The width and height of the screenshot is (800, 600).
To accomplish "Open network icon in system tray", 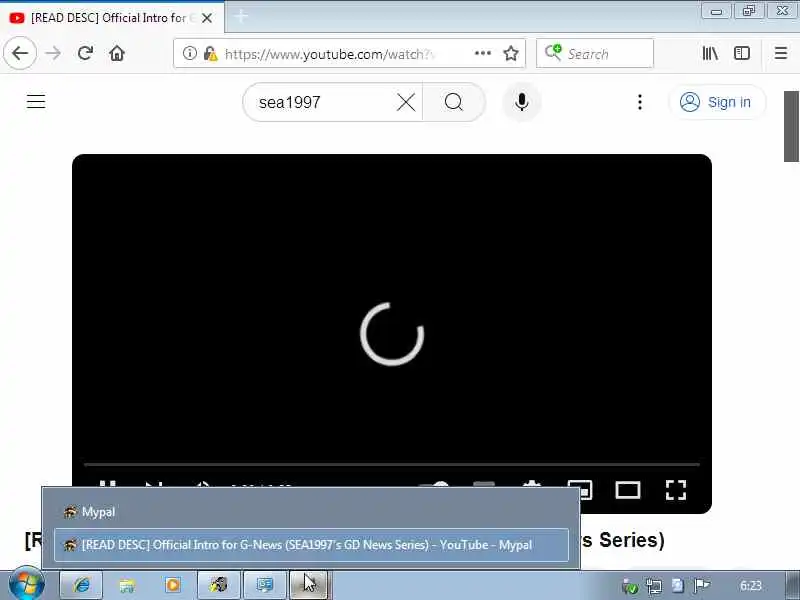I will pyautogui.click(x=654, y=586).
